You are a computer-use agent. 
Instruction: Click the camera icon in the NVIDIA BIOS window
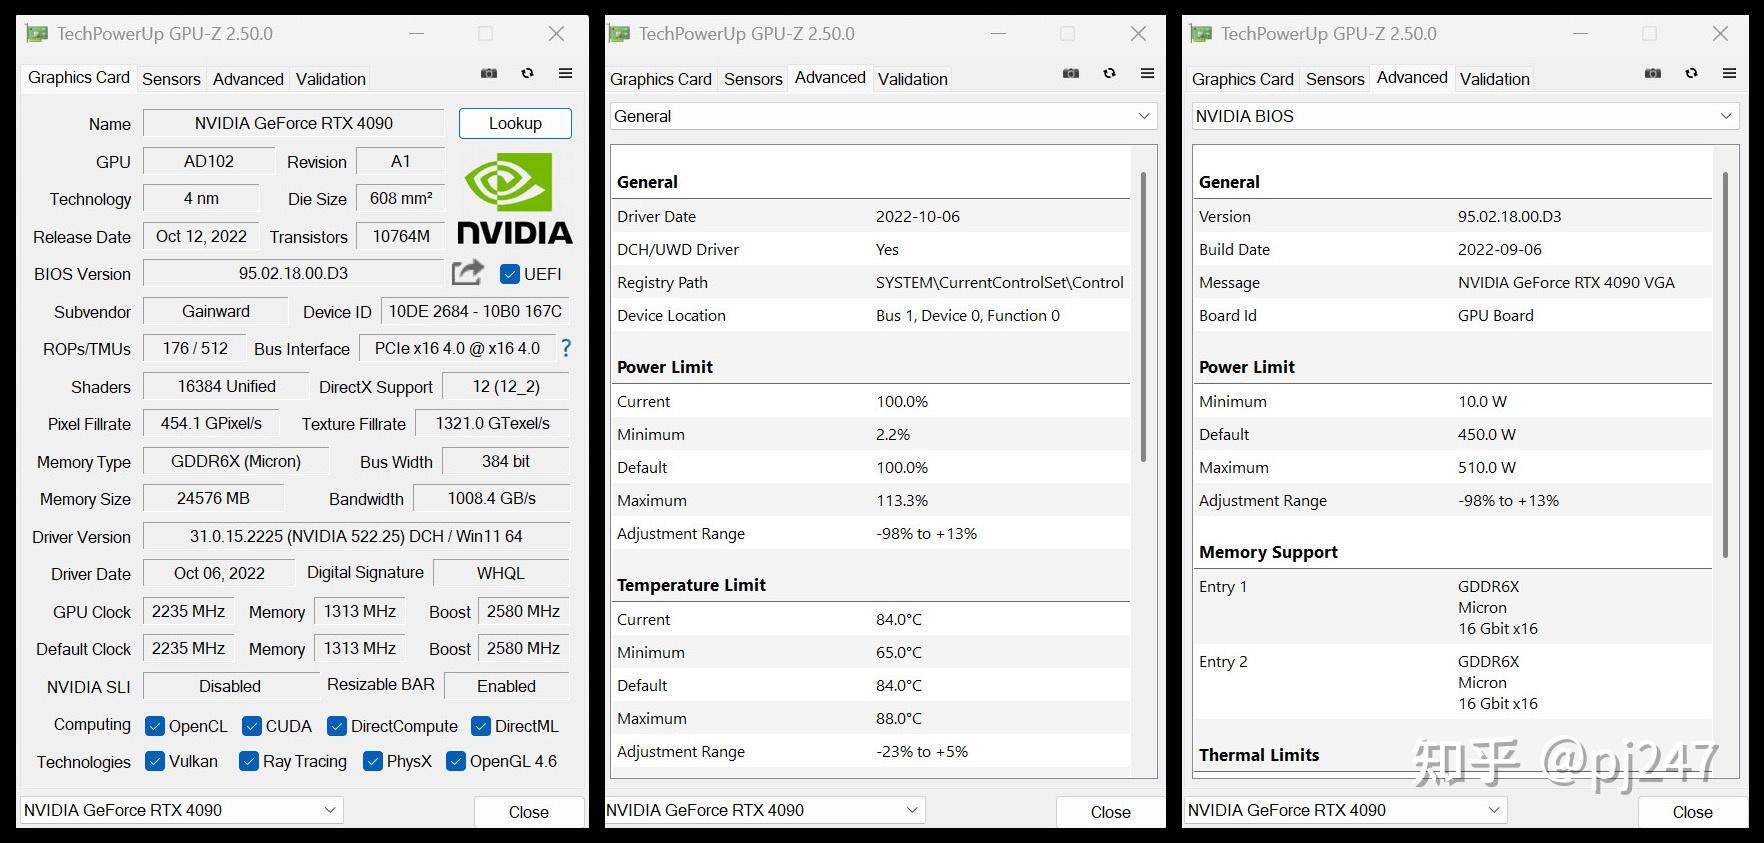(x=1653, y=73)
